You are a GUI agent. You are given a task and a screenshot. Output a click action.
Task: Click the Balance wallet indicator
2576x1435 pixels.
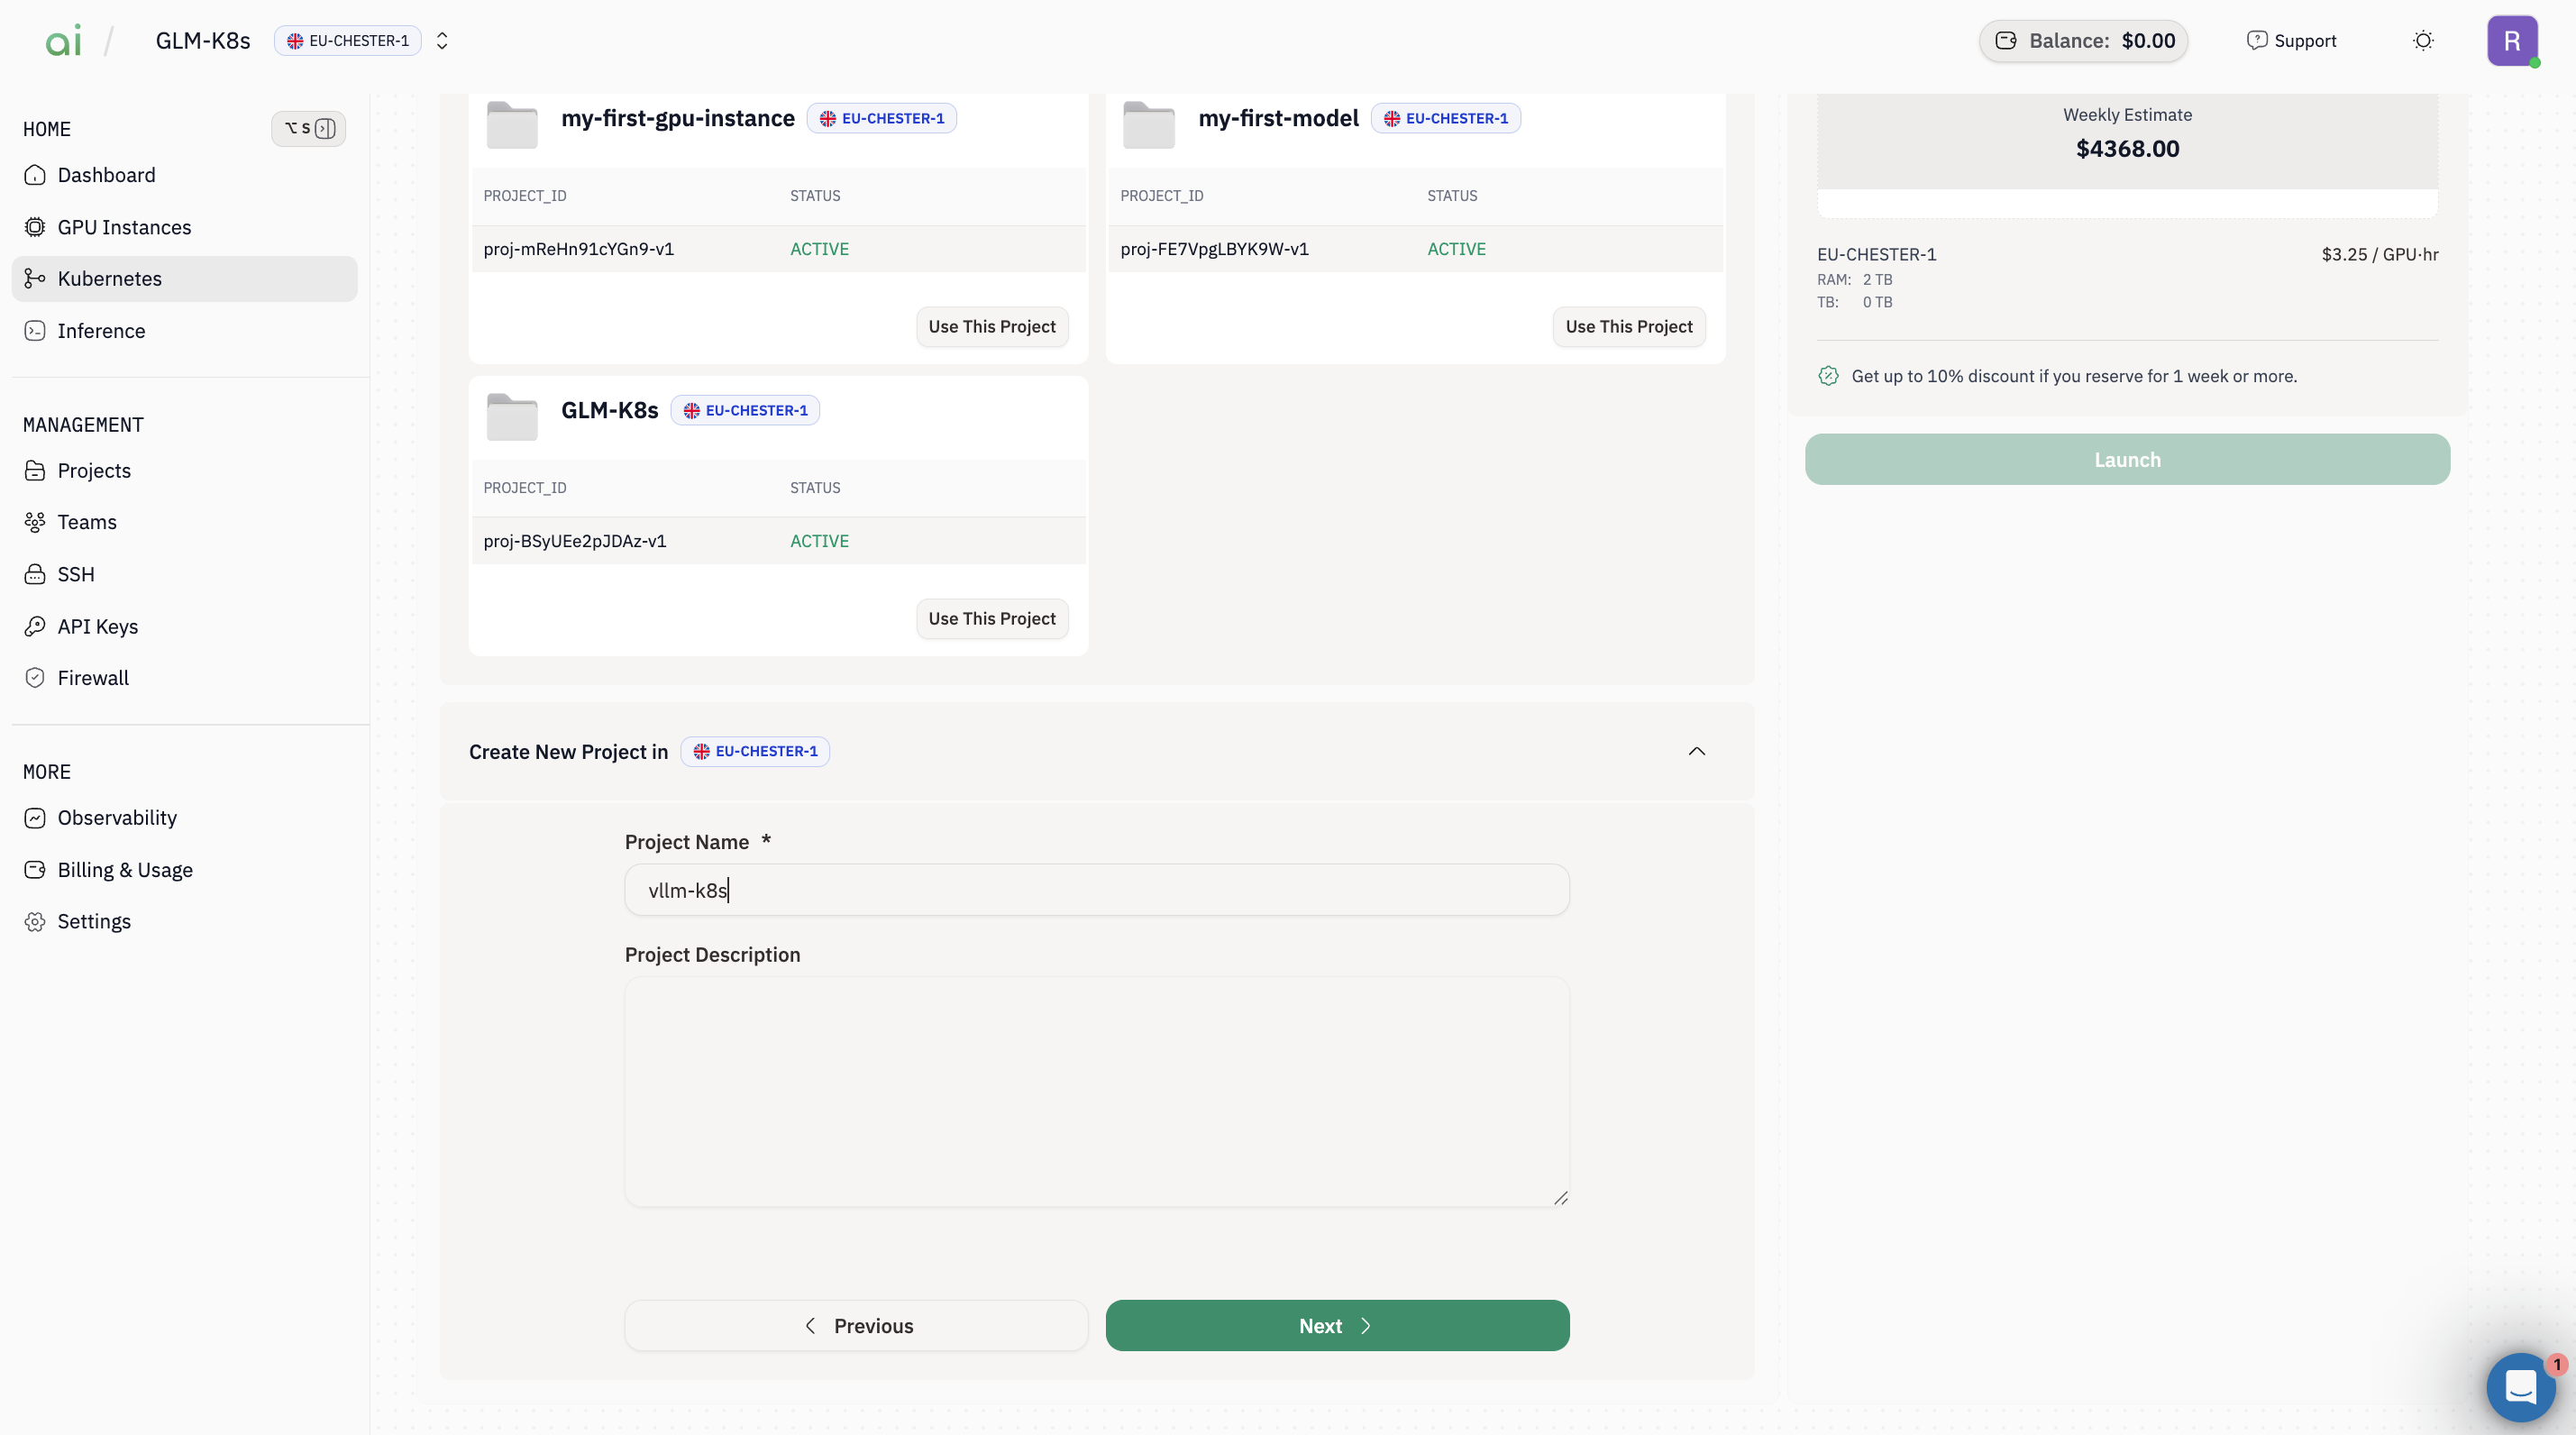point(2083,41)
